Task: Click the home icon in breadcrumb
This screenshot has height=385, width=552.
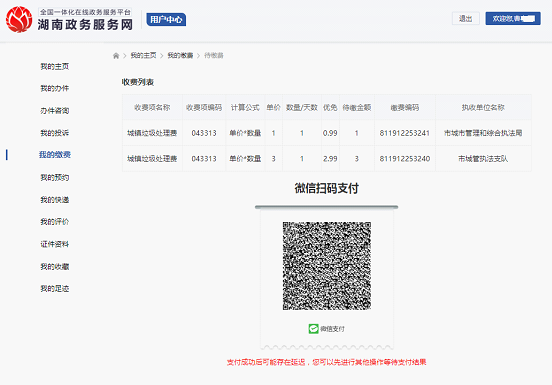Action: 116,56
